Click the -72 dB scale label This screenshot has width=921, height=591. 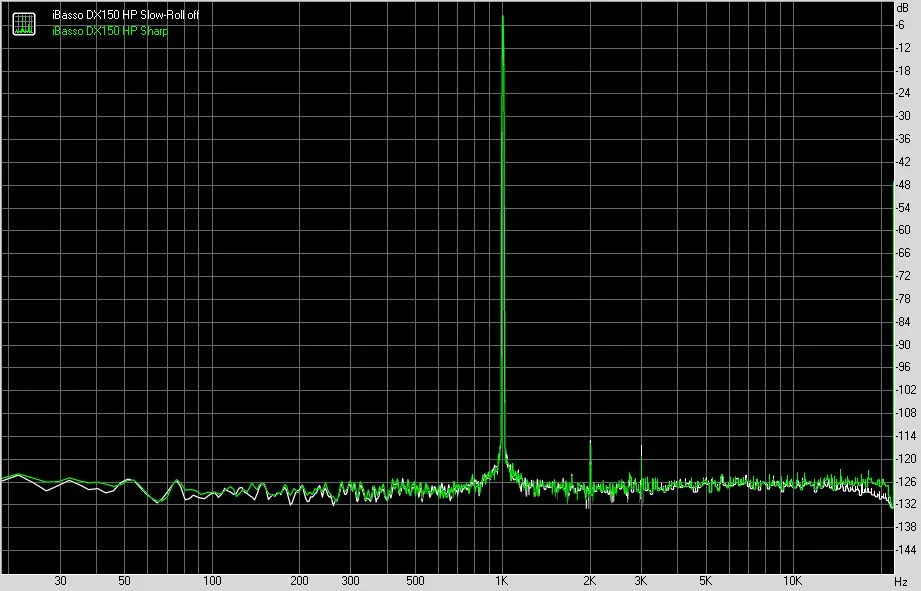(x=903, y=276)
